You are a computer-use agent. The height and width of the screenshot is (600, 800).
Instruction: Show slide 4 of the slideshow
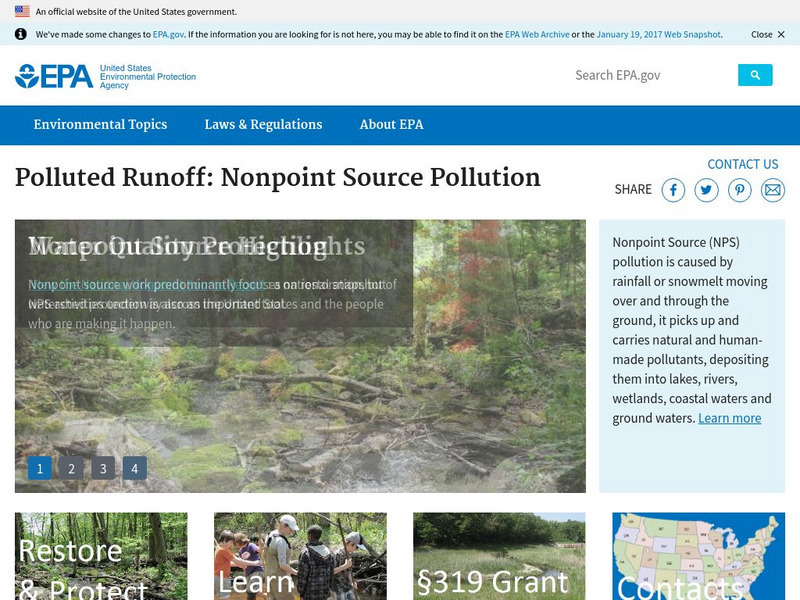(135, 468)
